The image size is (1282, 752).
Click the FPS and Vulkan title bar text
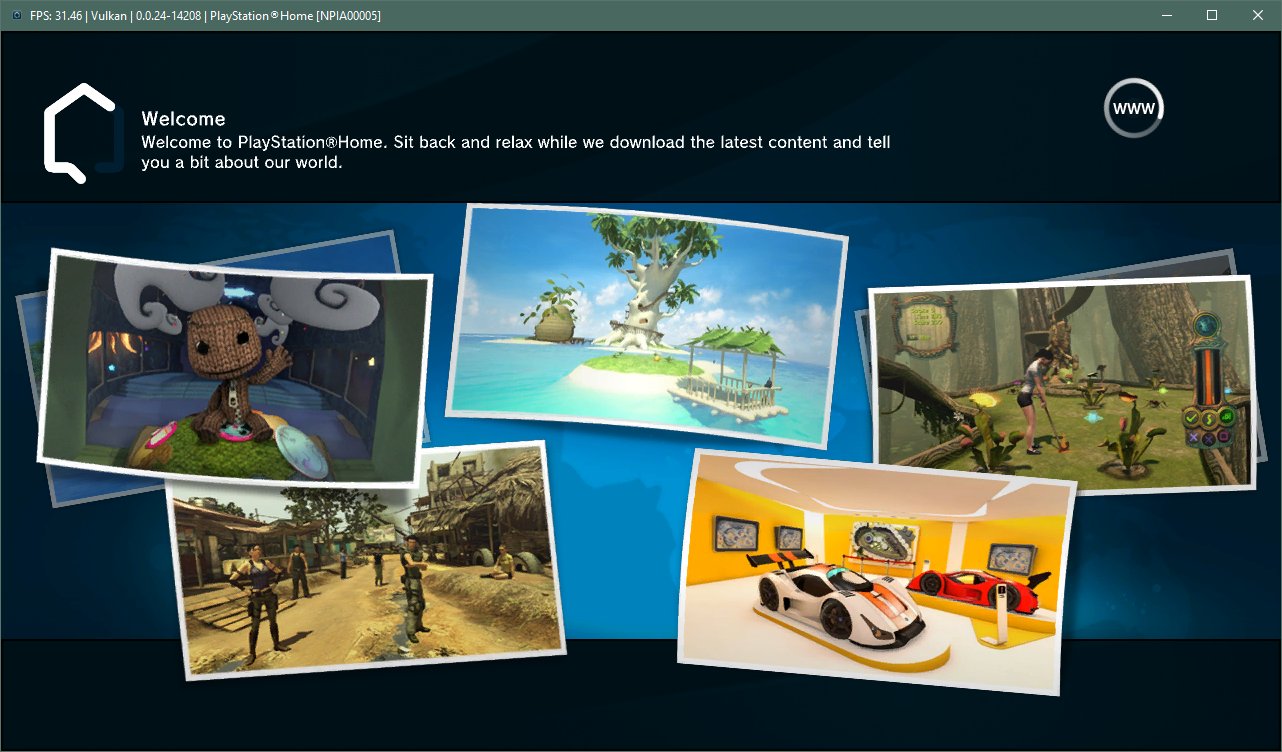tap(205, 16)
